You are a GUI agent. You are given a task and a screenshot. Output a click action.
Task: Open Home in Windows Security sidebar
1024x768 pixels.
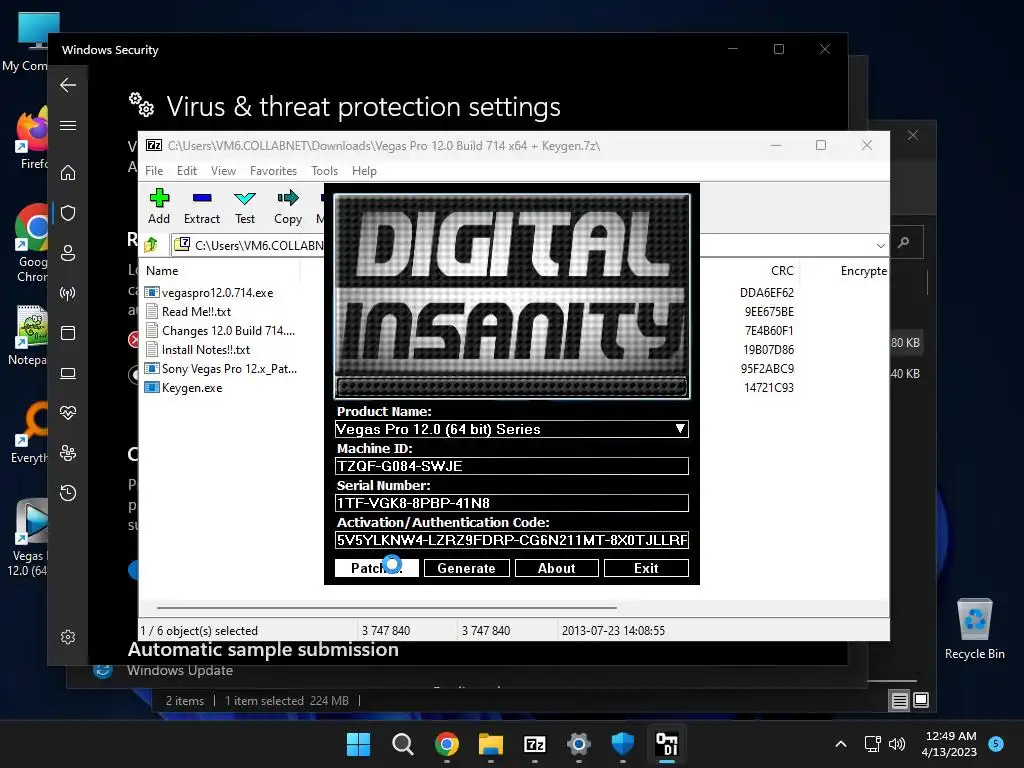coord(68,173)
